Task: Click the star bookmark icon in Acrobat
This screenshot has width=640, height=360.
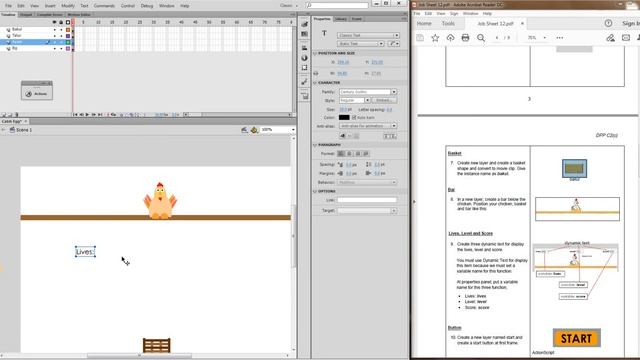Action: click(435, 38)
